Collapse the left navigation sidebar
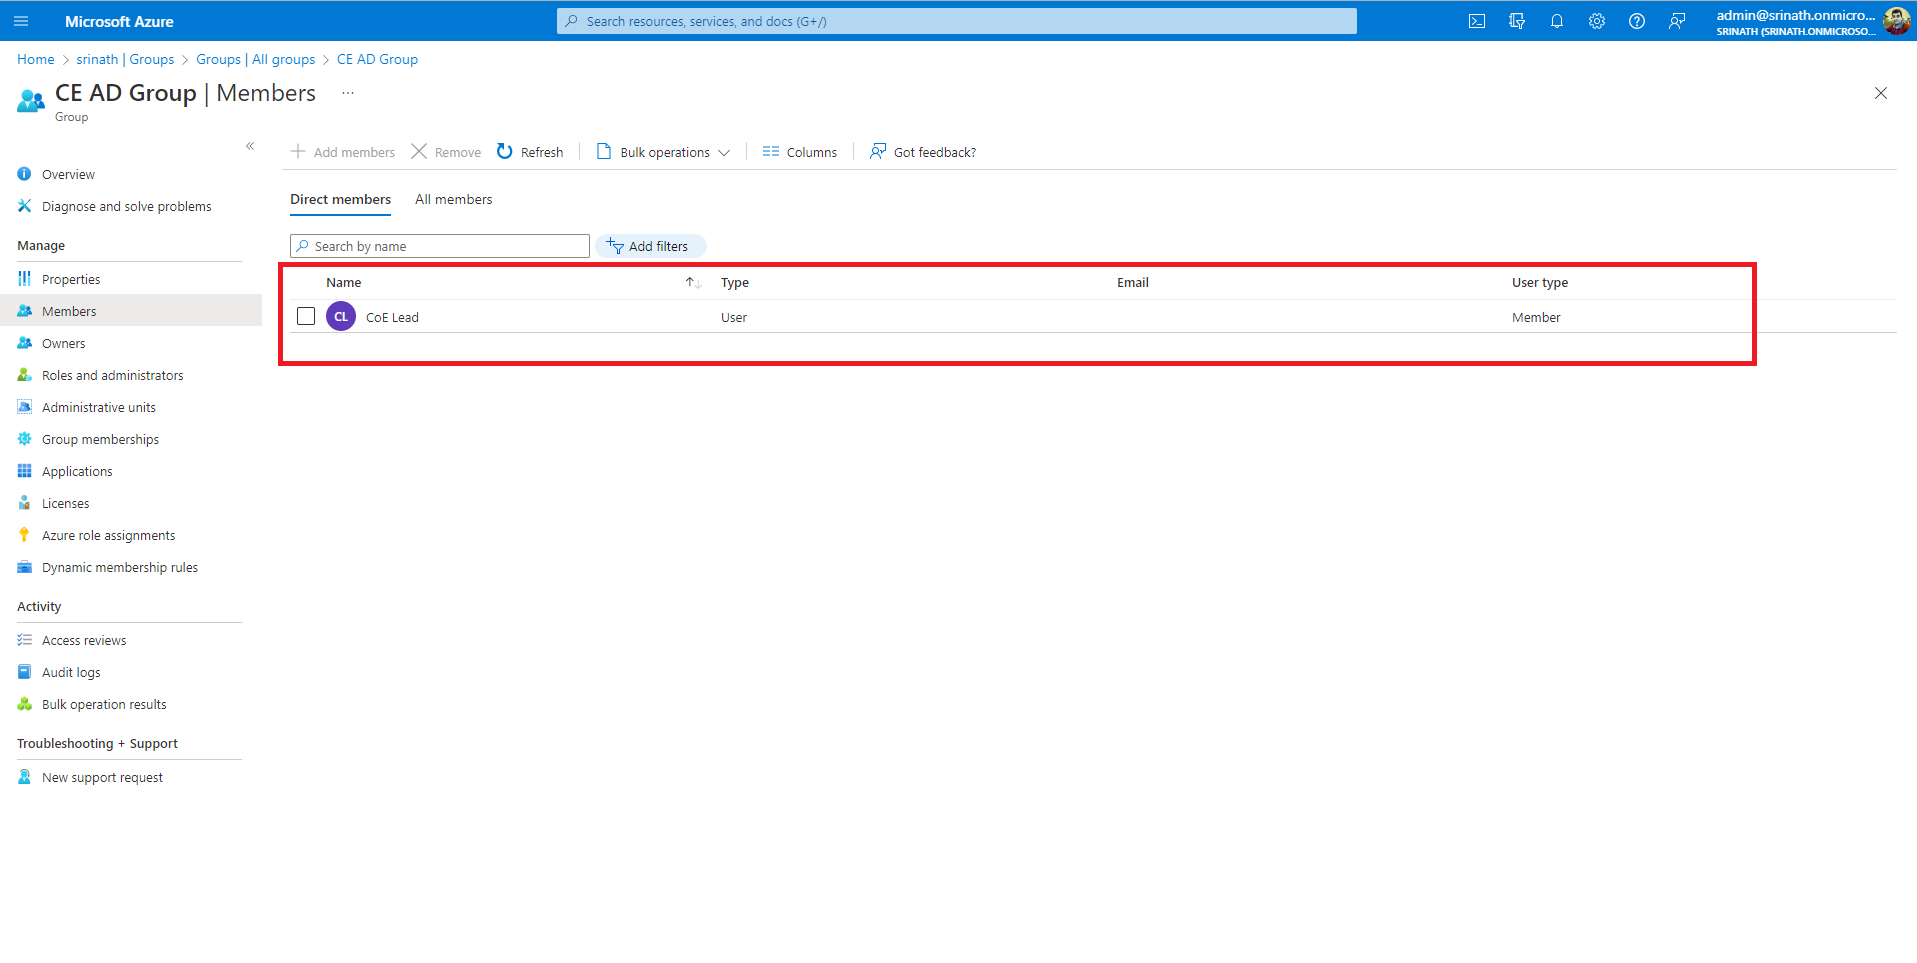 pyautogui.click(x=250, y=146)
